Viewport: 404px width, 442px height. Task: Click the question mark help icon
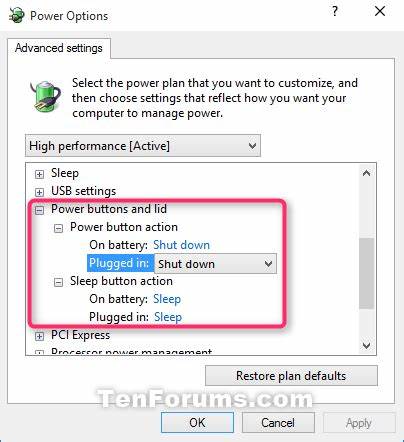click(x=335, y=12)
